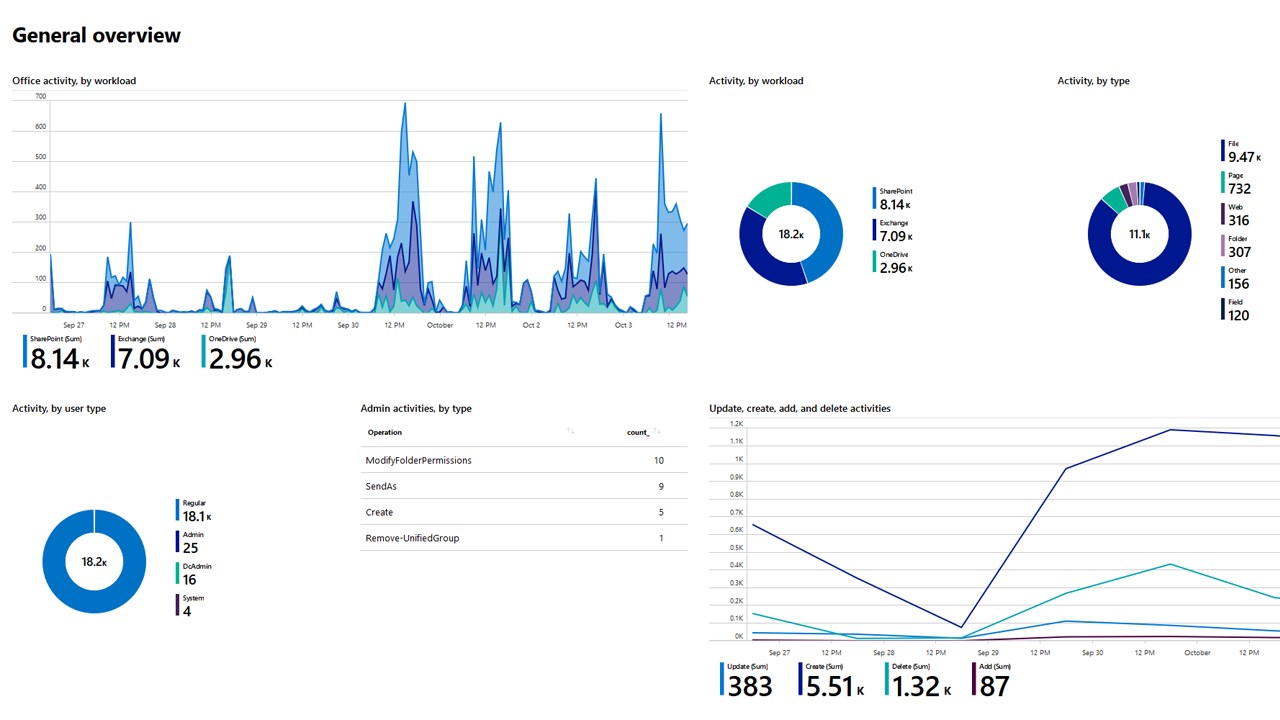Screen dimensions: 1280x720
Task: Click the Create (Sum) 5.51K metric
Action: [x=830, y=680]
